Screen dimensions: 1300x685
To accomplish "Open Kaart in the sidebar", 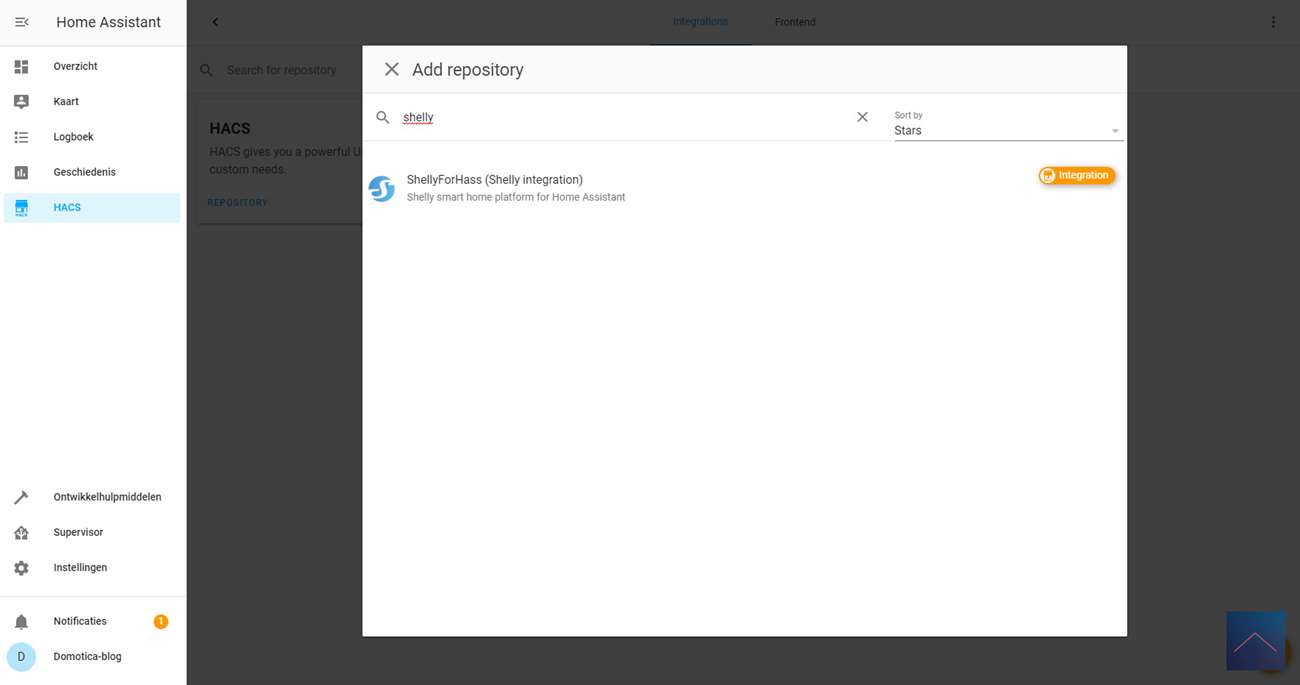I will pos(92,101).
